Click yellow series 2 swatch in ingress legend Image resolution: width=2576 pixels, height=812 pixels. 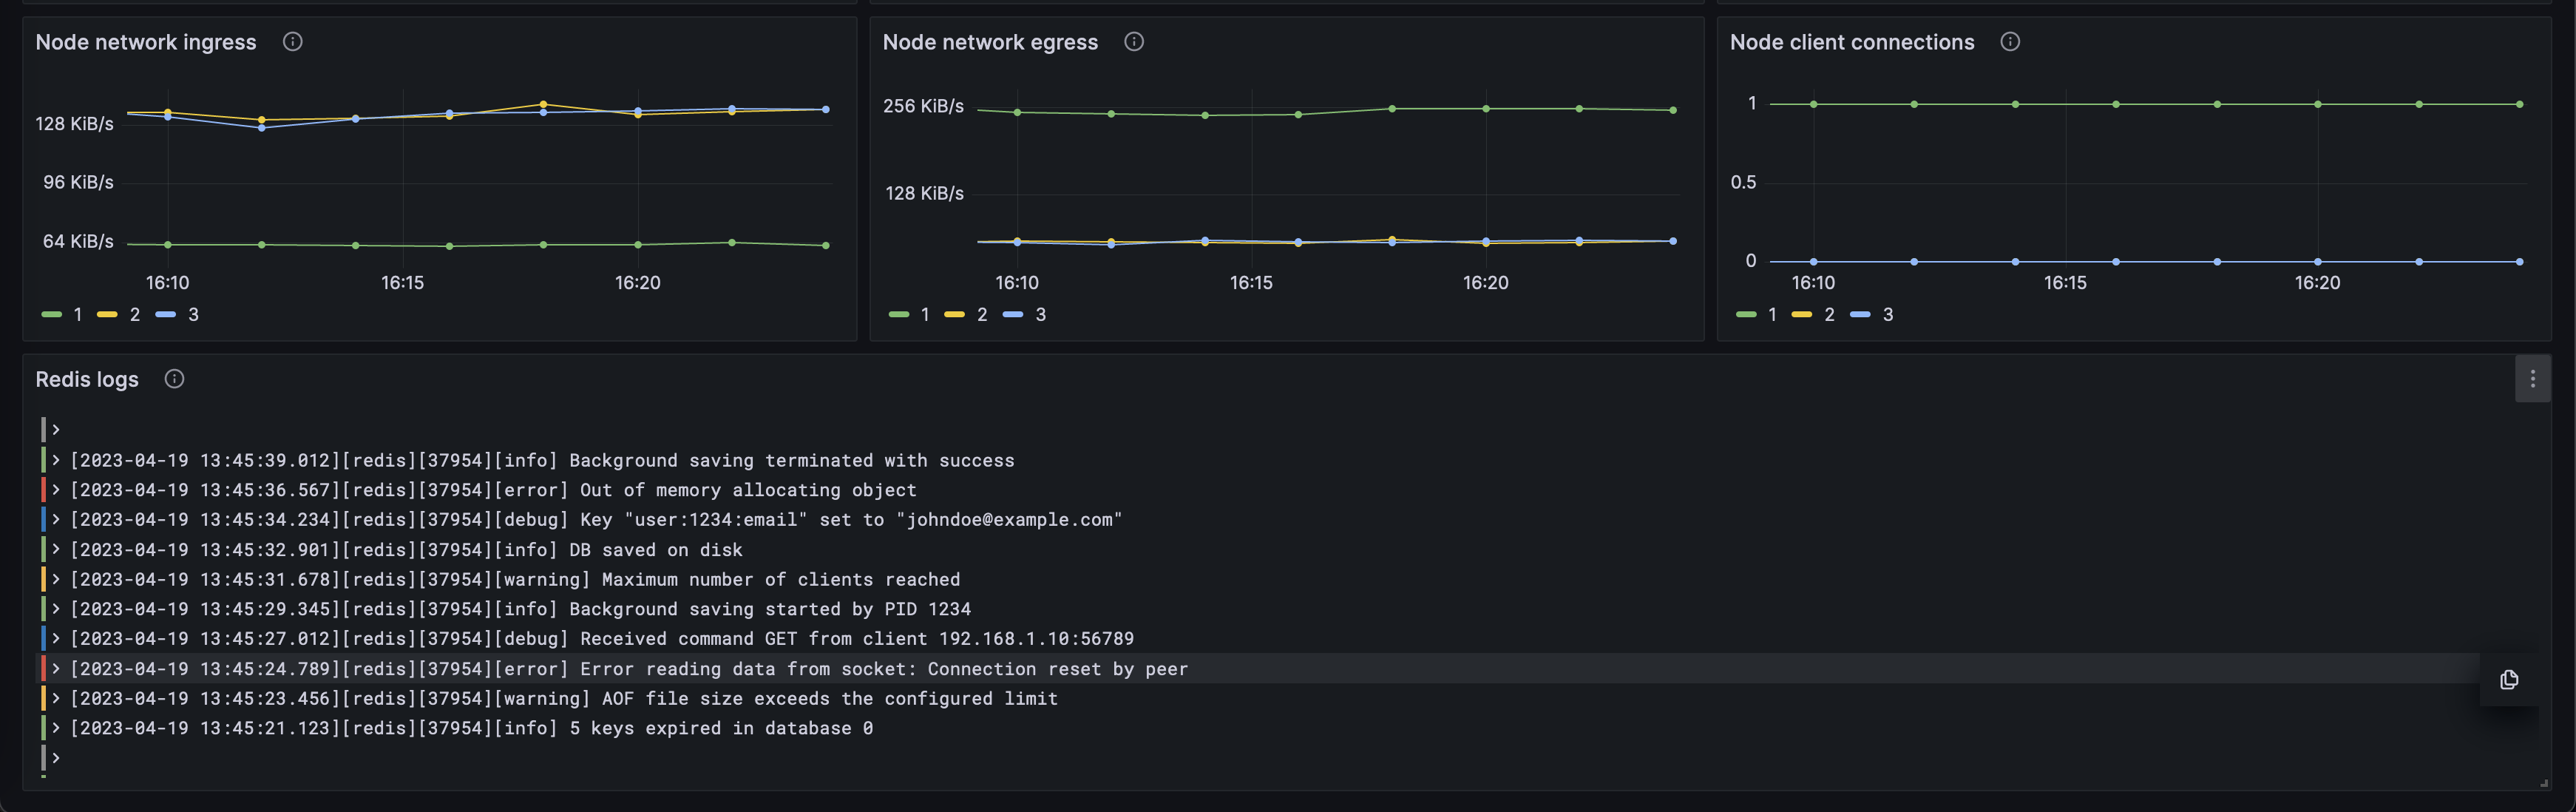pyautogui.click(x=107, y=315)
